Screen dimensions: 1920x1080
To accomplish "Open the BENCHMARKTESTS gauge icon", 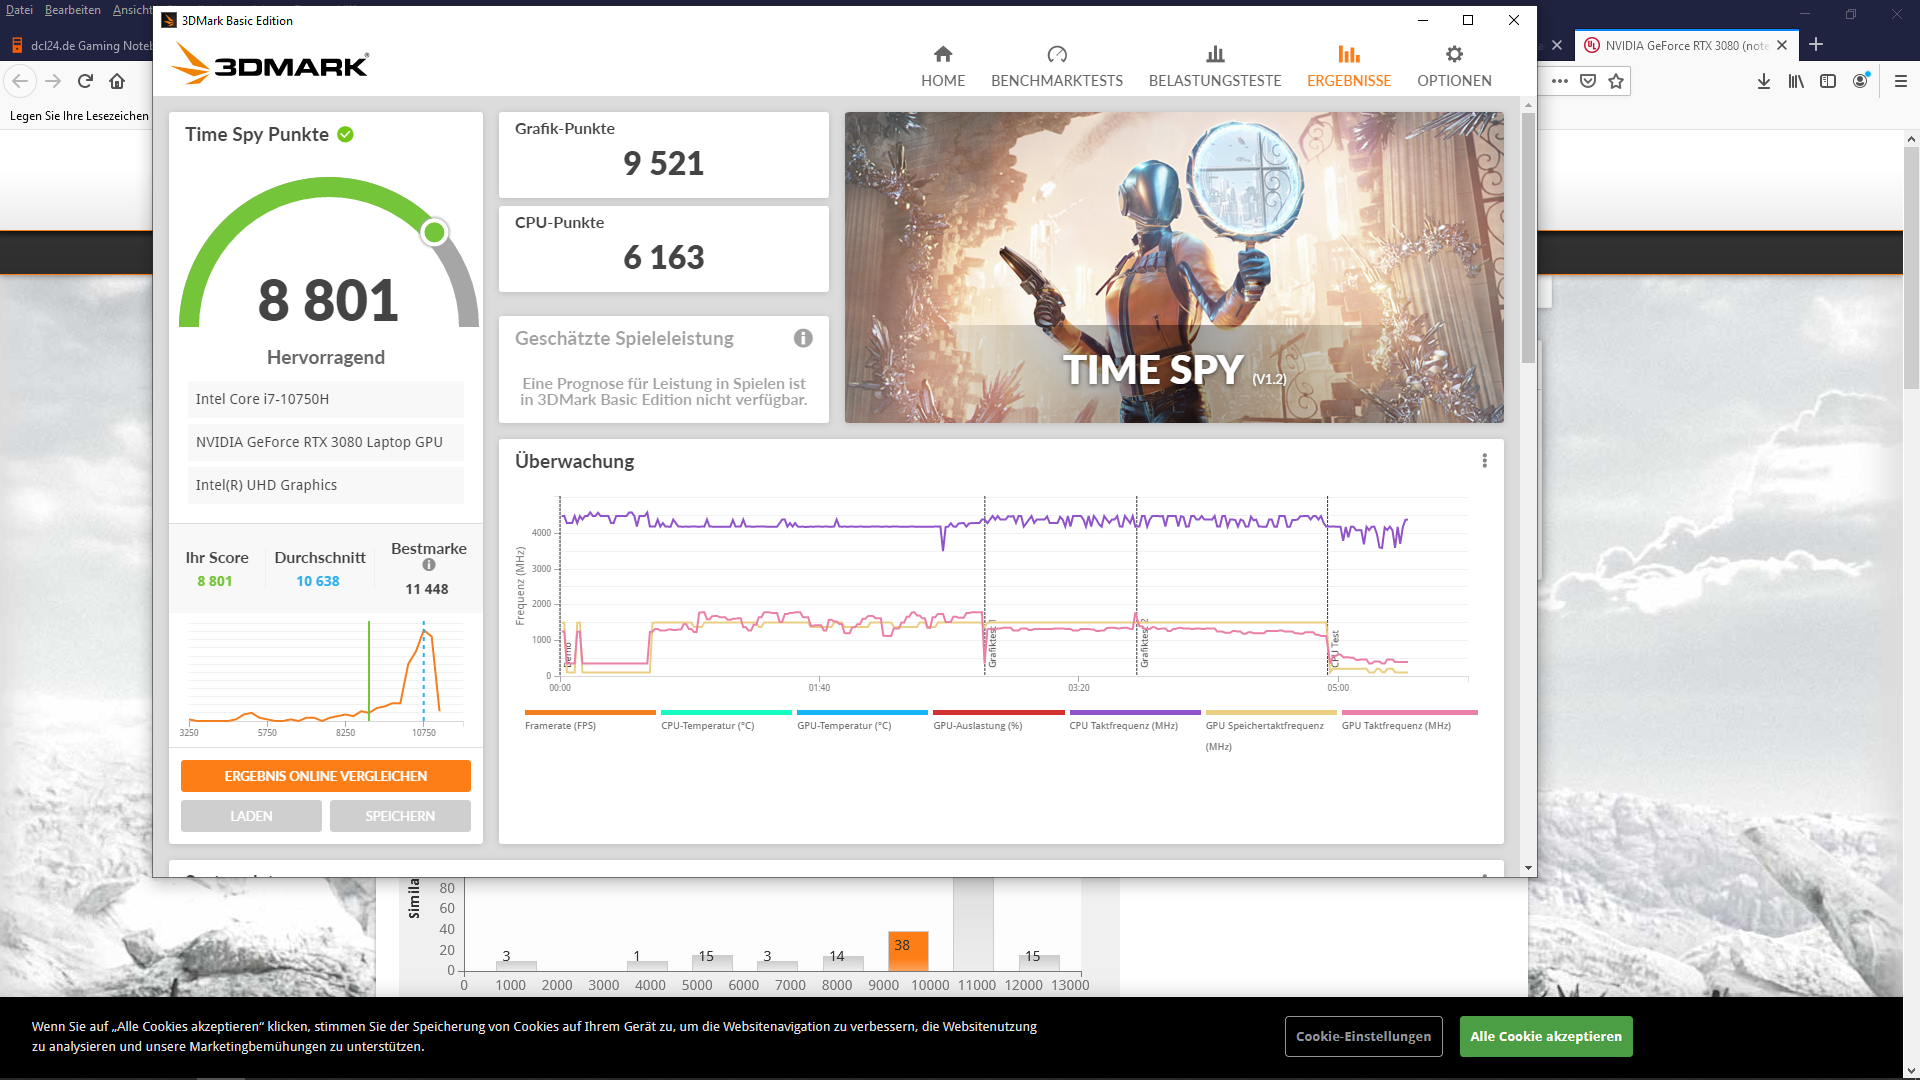I will coord(1056,54).
